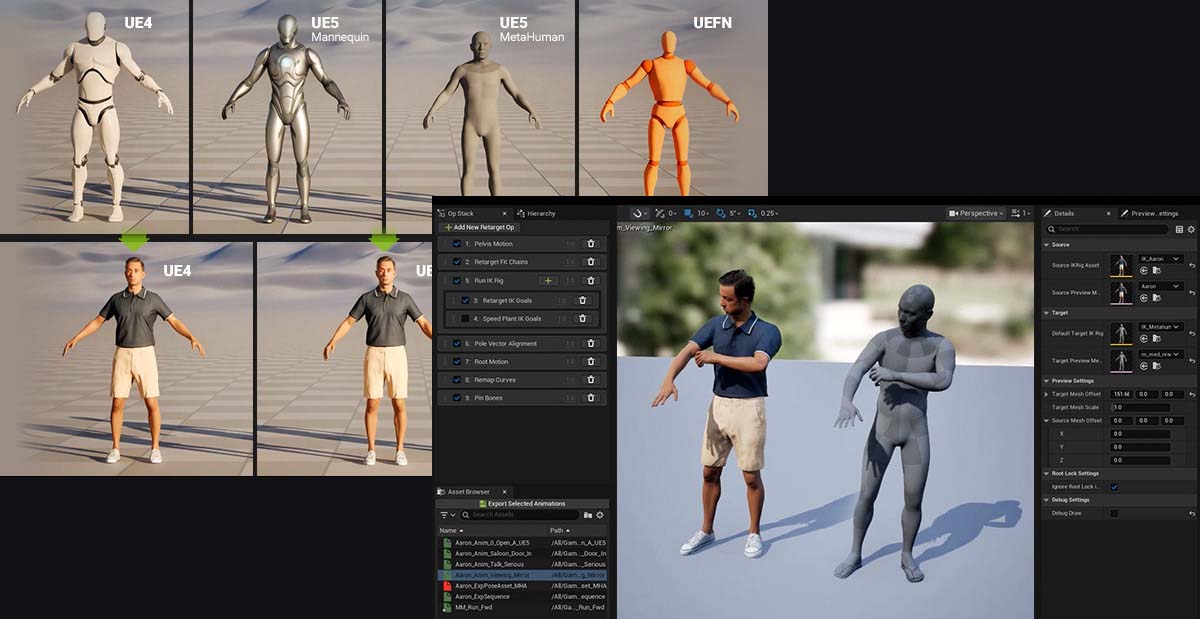
Task: Delete the Pelvis Motion retarget op
Action: point(591,244)
